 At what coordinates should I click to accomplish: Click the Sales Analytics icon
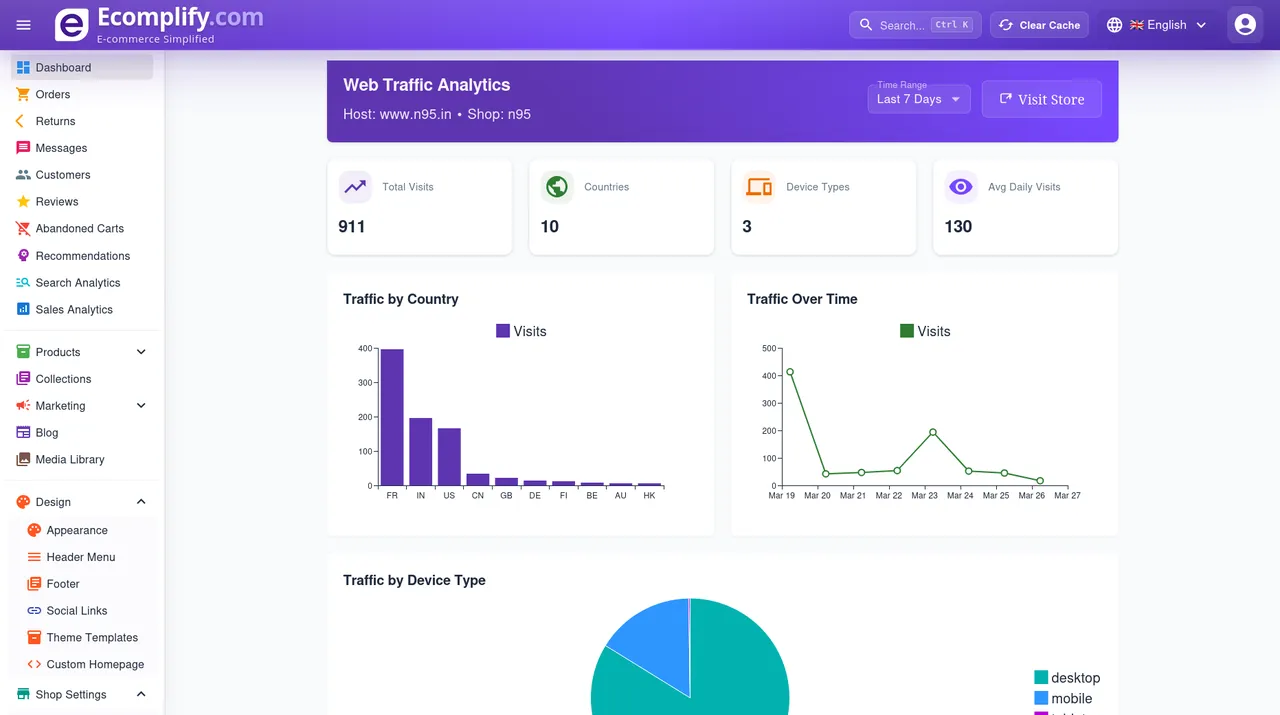click(23, 309)
